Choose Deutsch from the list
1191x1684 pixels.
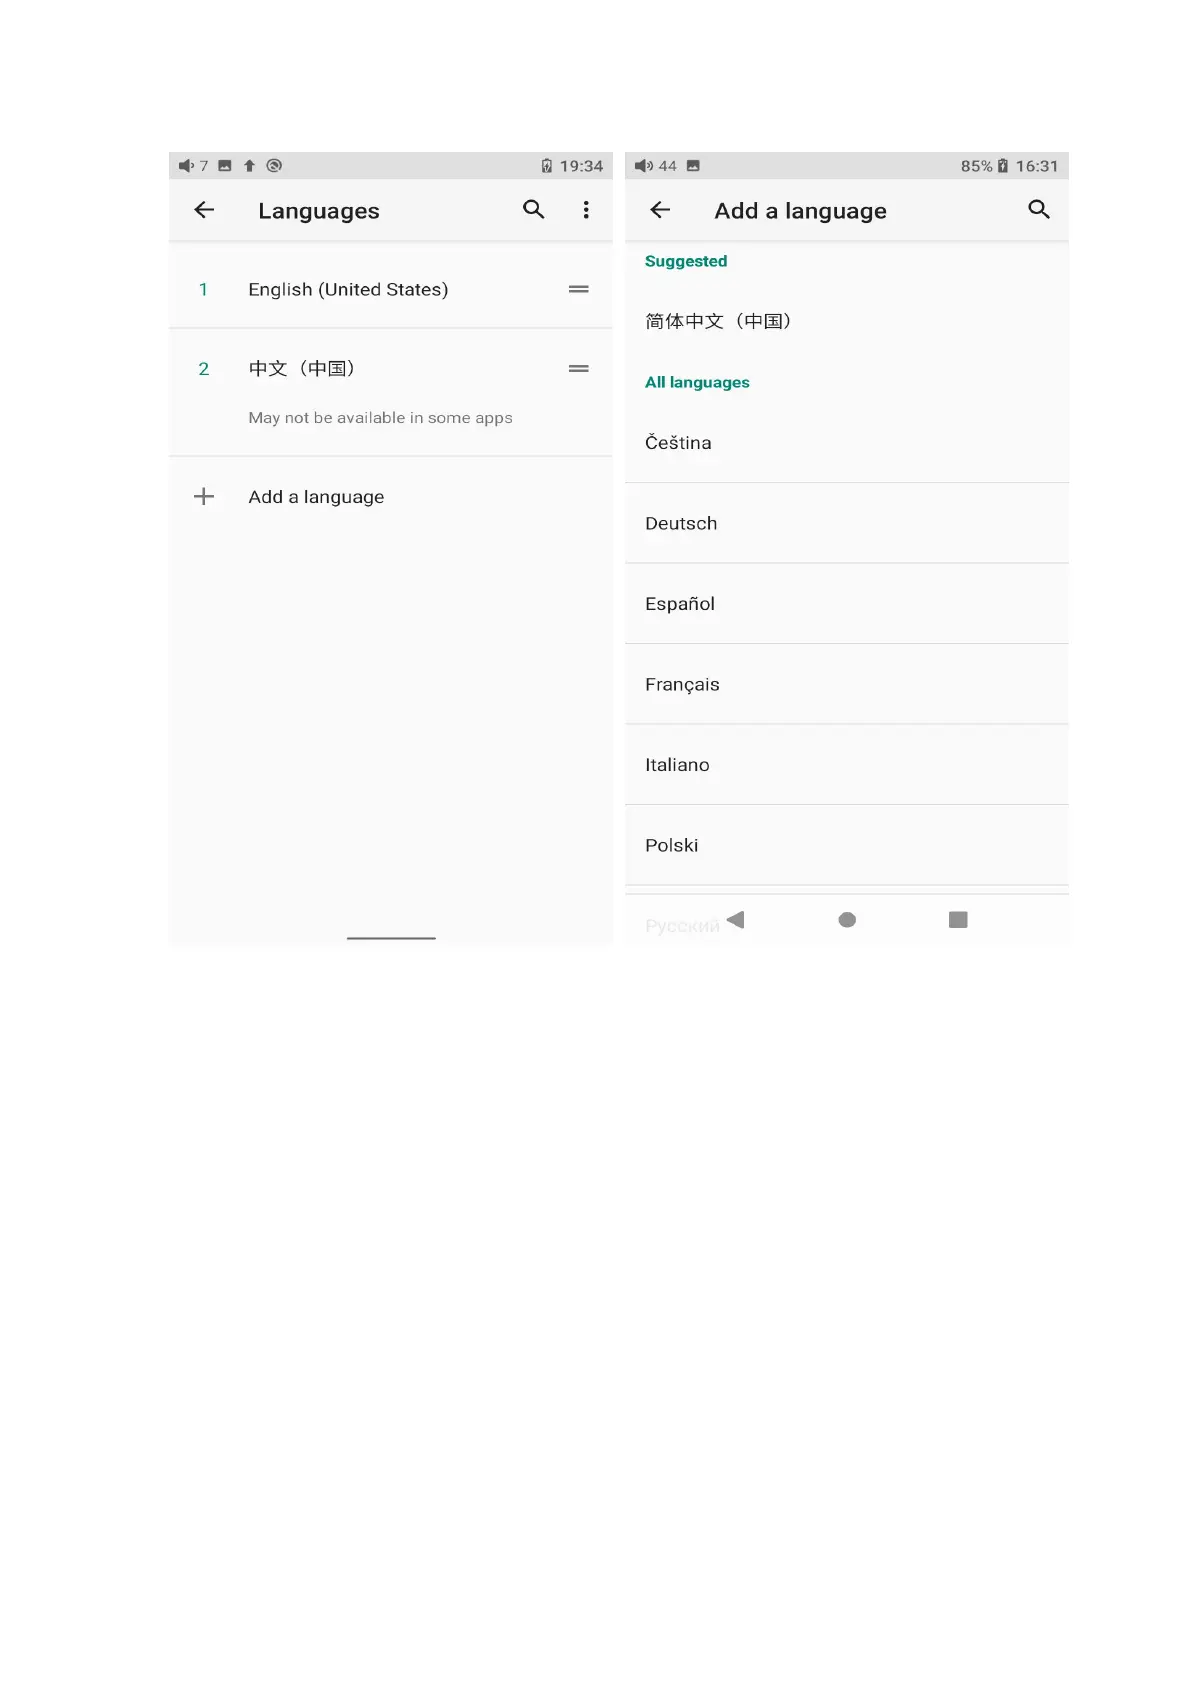[x=846, y=523]
